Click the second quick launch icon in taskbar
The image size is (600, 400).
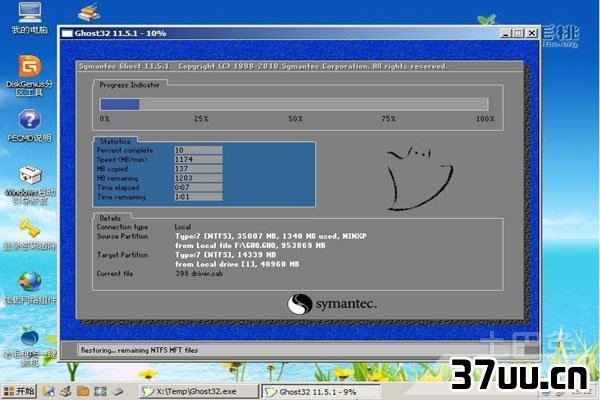(66, 391)
